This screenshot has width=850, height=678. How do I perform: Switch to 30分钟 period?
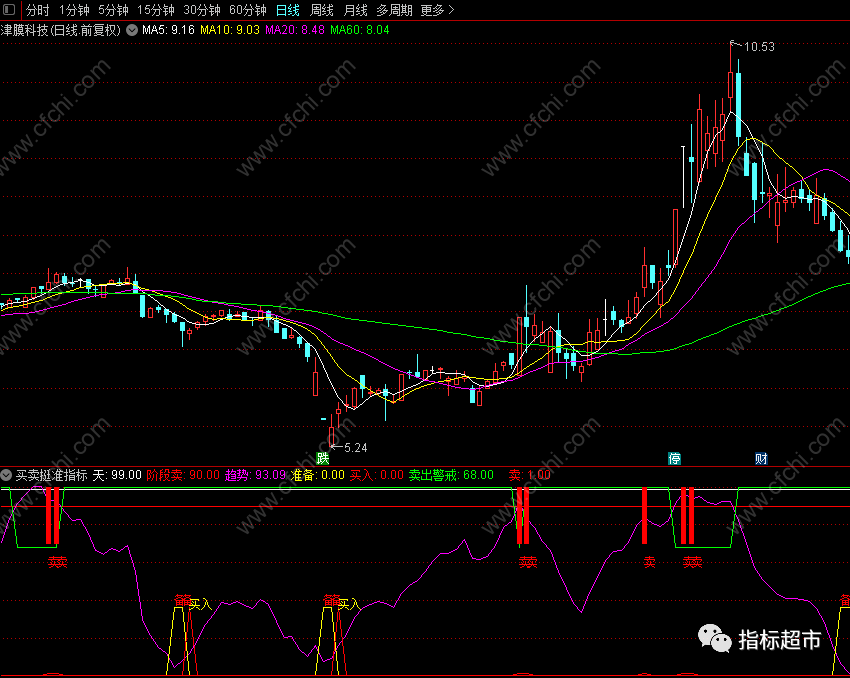pos(202,10)
